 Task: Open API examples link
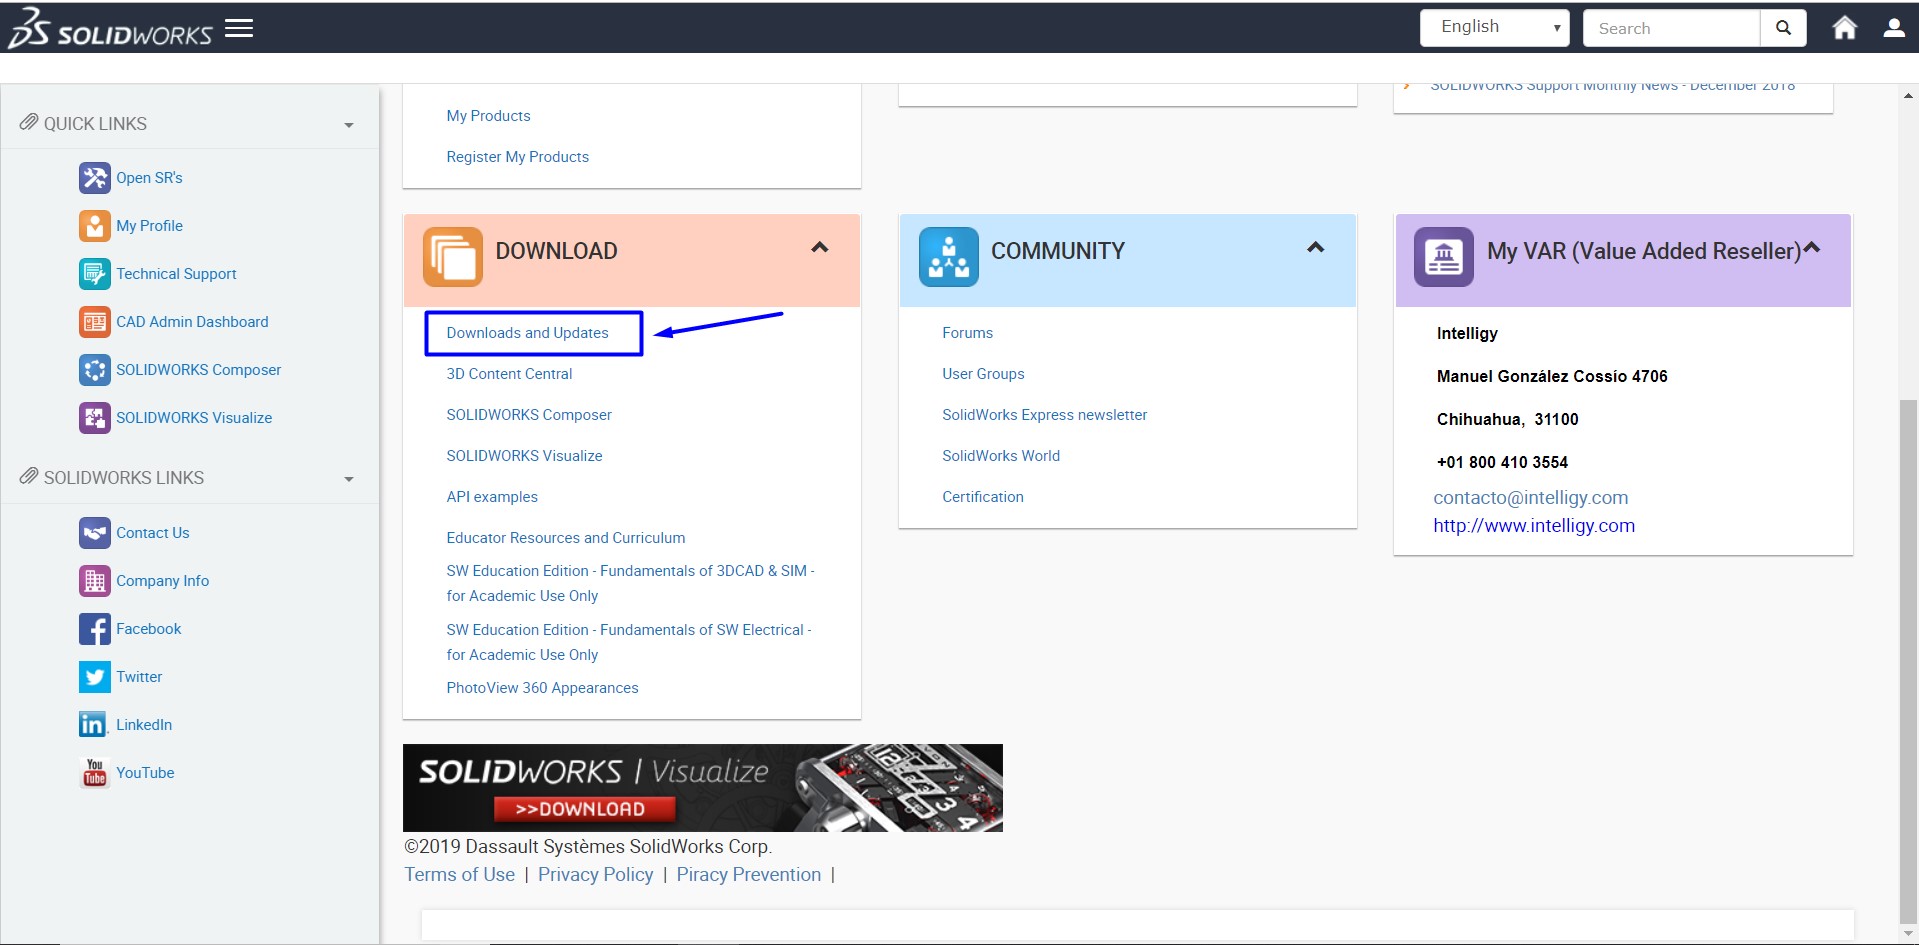click(x=492, y=497)
